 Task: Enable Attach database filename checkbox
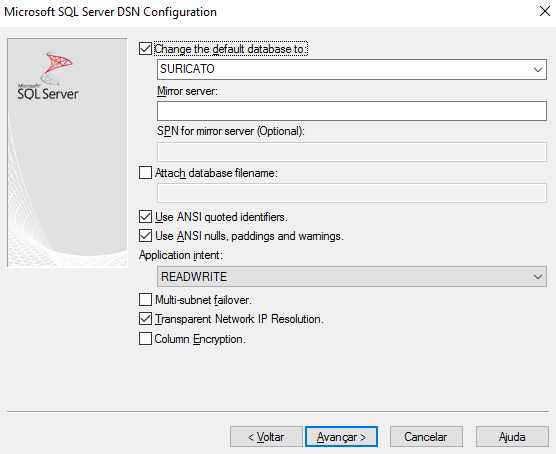coord(145,173)
